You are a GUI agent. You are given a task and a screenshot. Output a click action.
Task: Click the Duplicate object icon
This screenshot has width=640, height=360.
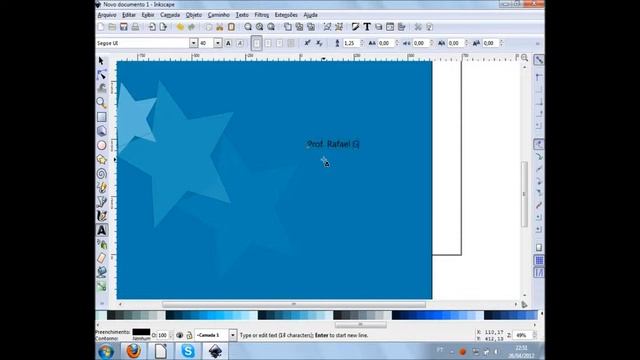click(x=288, y=27)
